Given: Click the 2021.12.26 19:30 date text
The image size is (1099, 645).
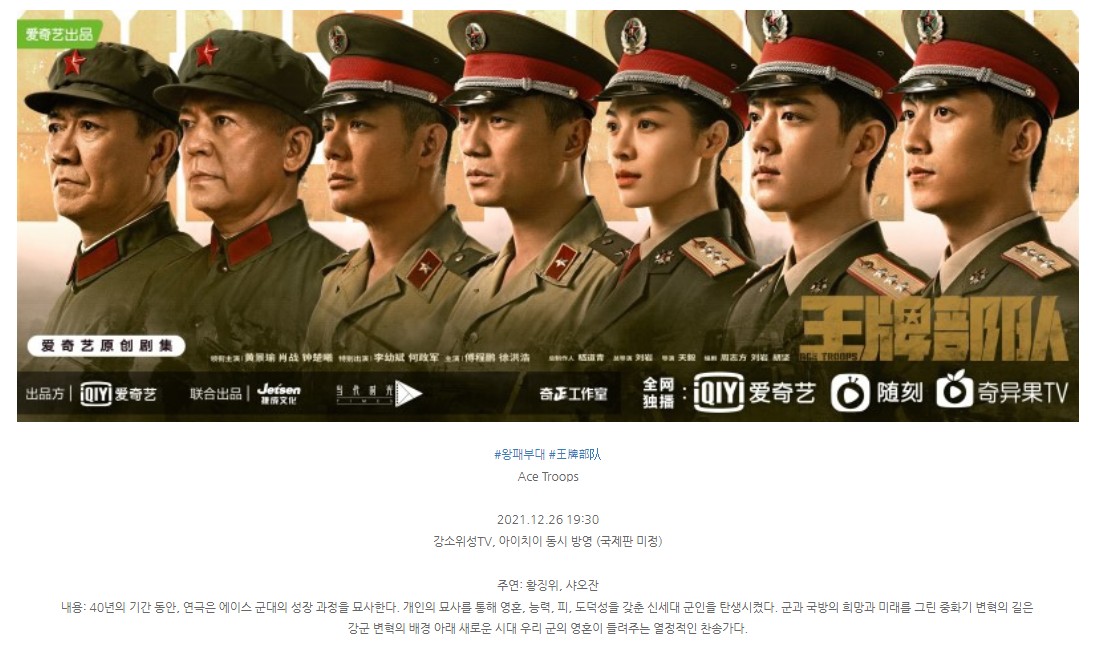Looking at the screenshot, I should click(x=548, y=520).
